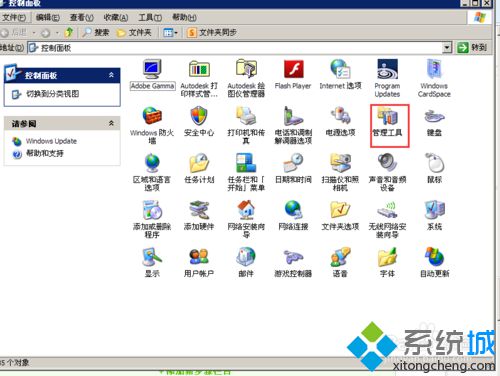The width and height of the screenshot is (500, 376).
Task: Open 字体 folder icon
Action: click(387, 262)
